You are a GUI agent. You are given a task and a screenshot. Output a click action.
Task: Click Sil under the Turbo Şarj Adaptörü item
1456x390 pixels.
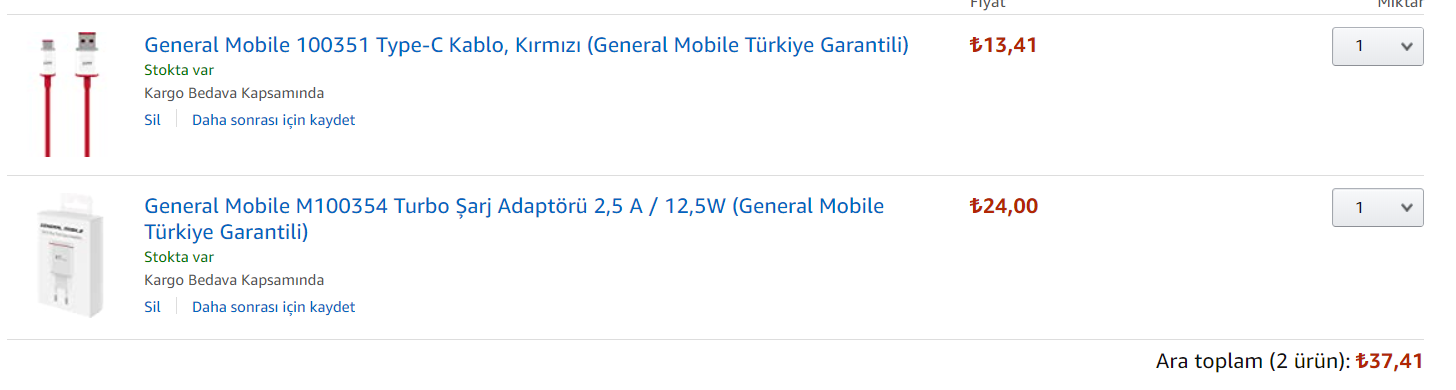click(152, 307)
